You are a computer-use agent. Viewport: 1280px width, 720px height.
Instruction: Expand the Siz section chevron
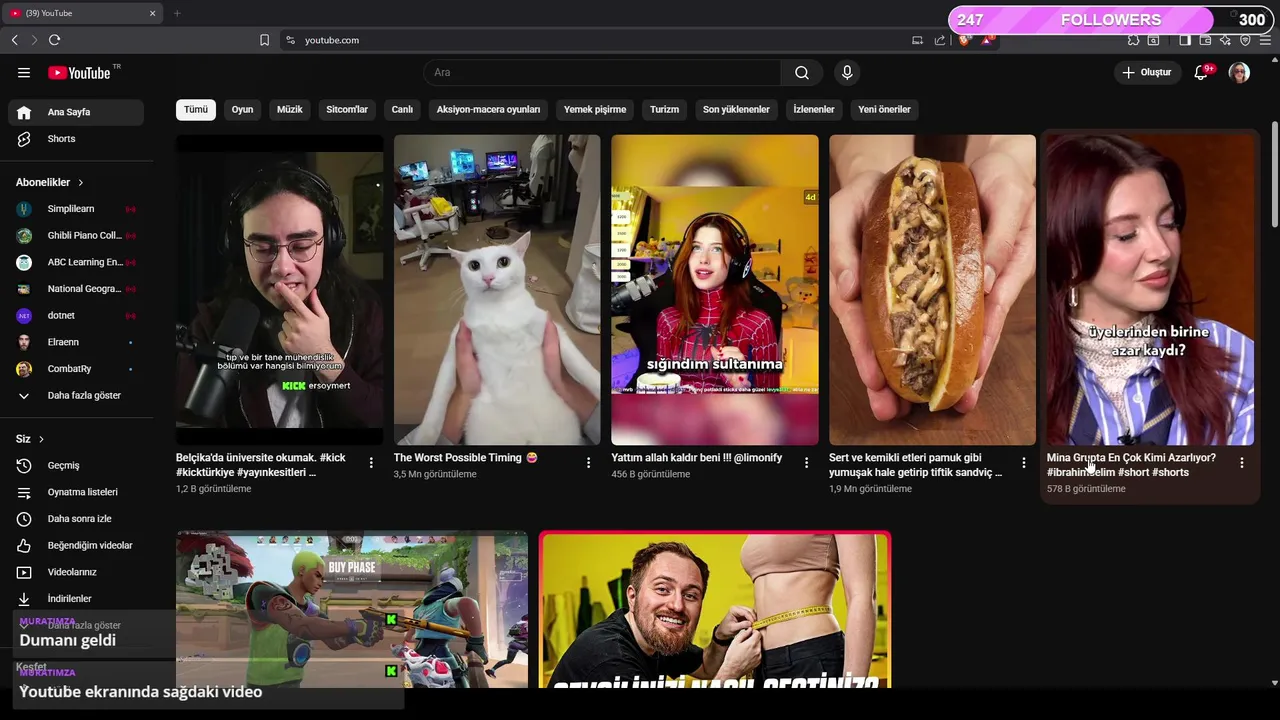(x=41, y=439)
